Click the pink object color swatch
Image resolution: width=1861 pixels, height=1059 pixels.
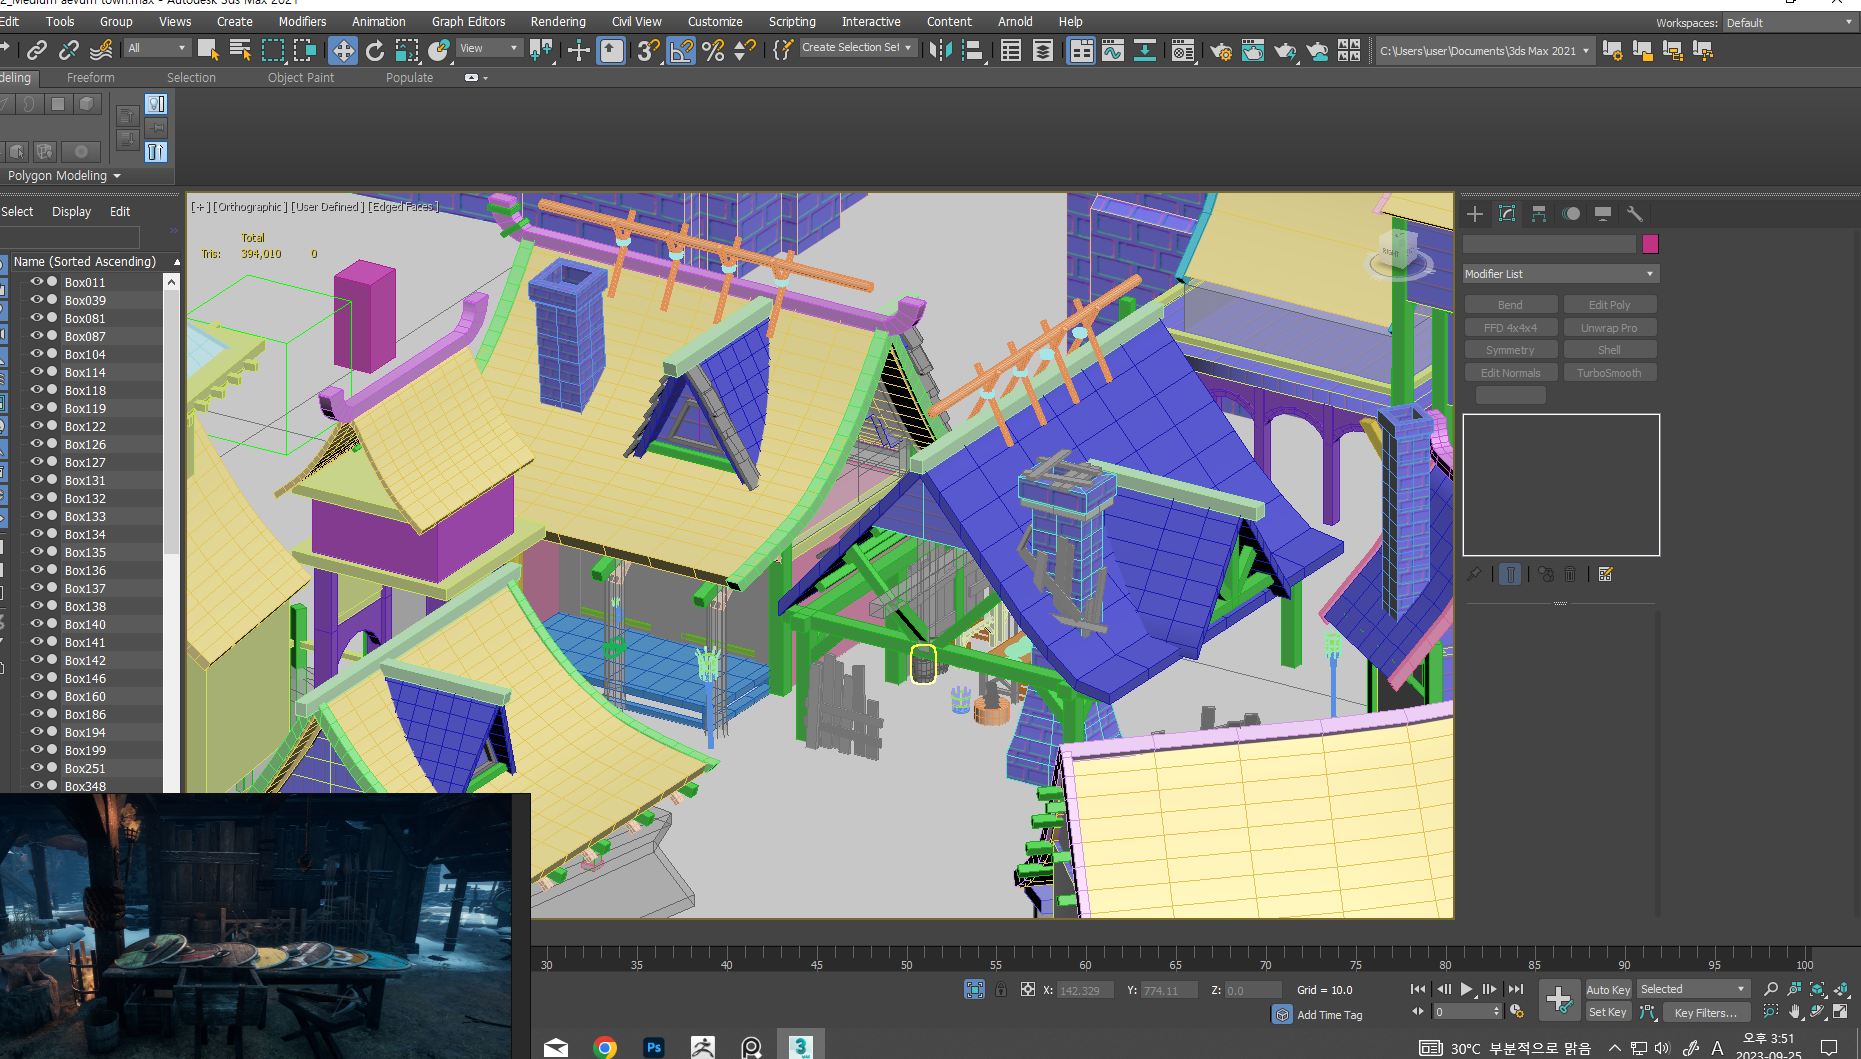(x=1650, y=244)
